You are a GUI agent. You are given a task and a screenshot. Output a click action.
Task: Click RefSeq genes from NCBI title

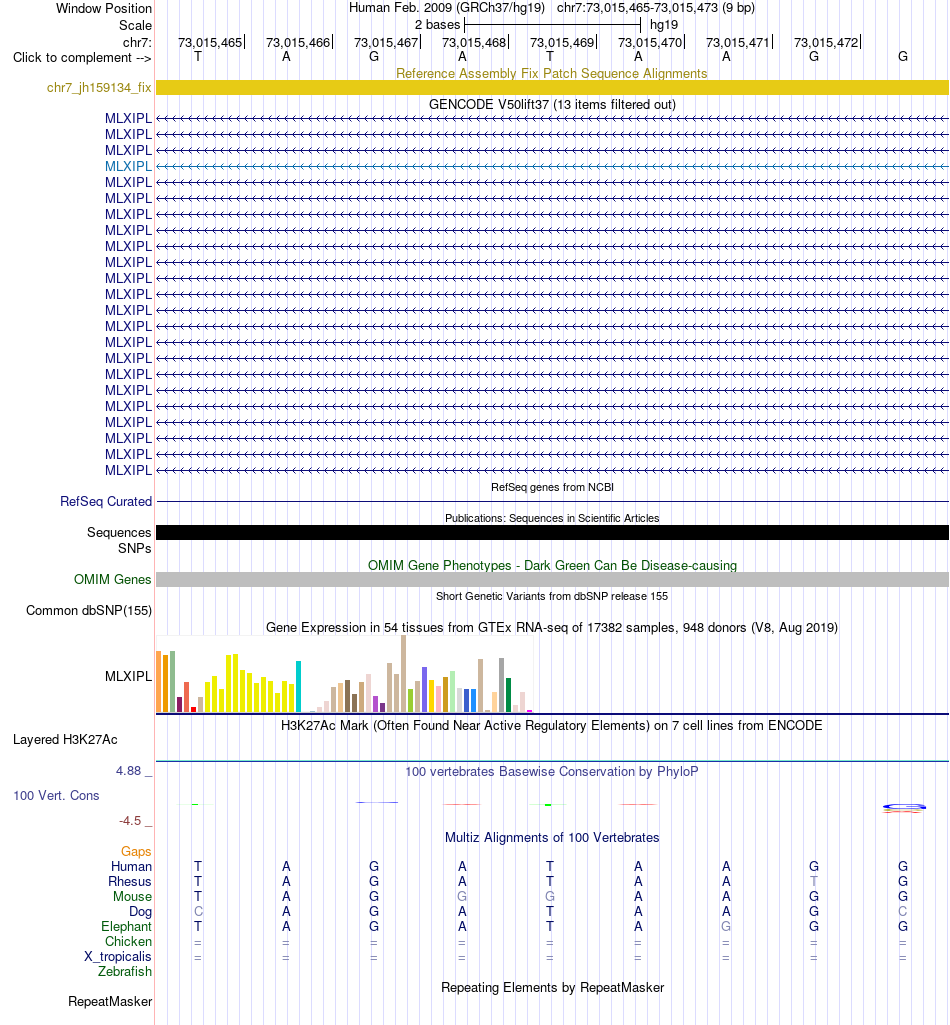[x=552, y=487]
